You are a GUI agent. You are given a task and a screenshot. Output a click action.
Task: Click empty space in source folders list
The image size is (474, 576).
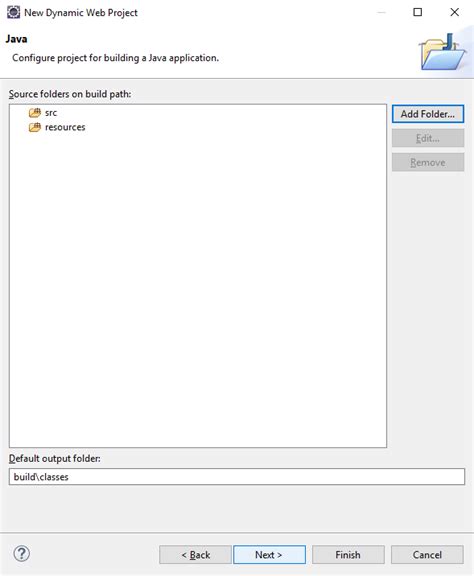pos(198,287)
